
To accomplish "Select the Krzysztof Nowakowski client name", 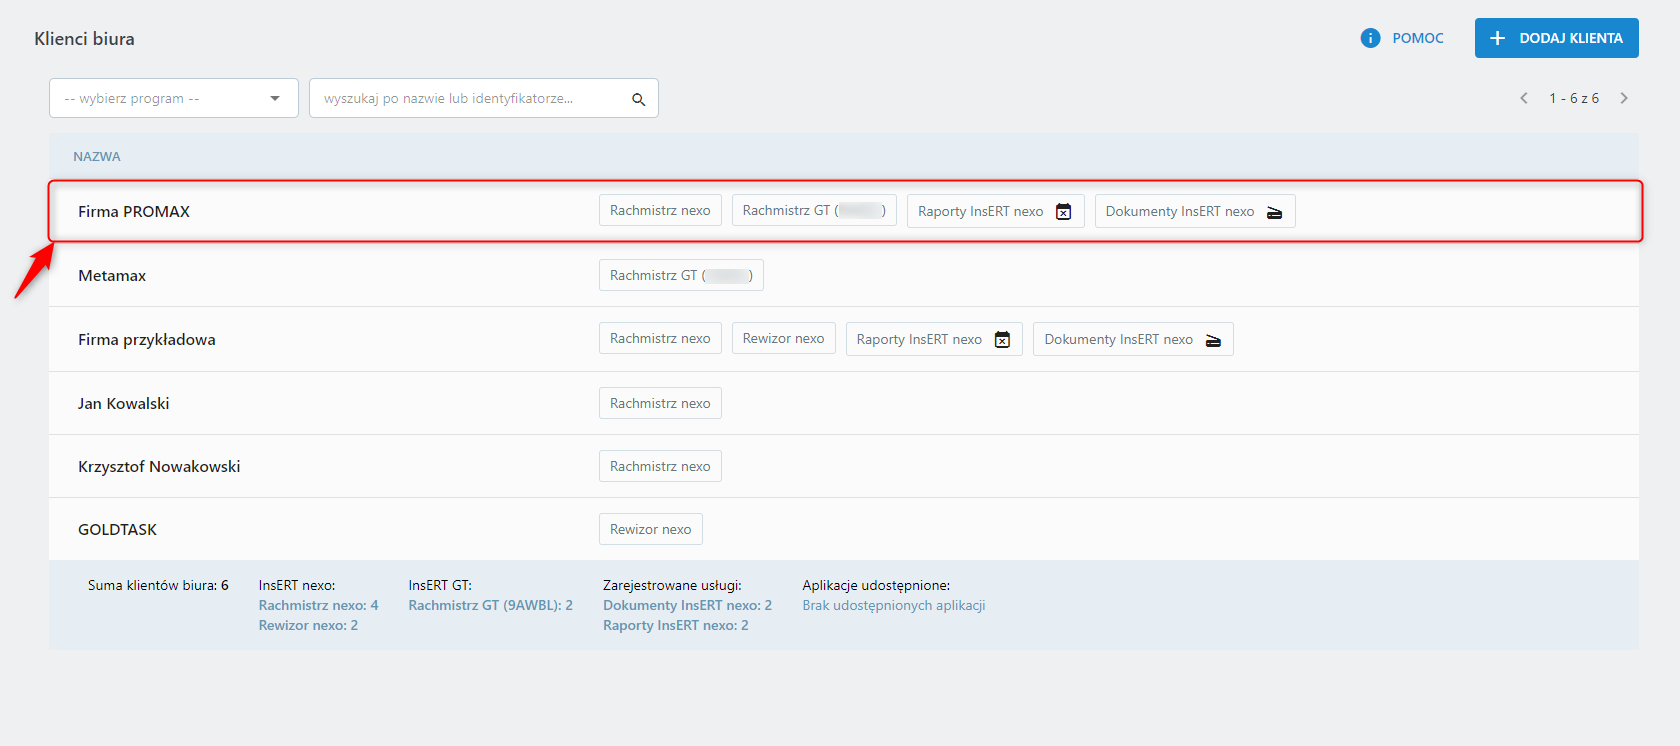I will pos(159,466).
